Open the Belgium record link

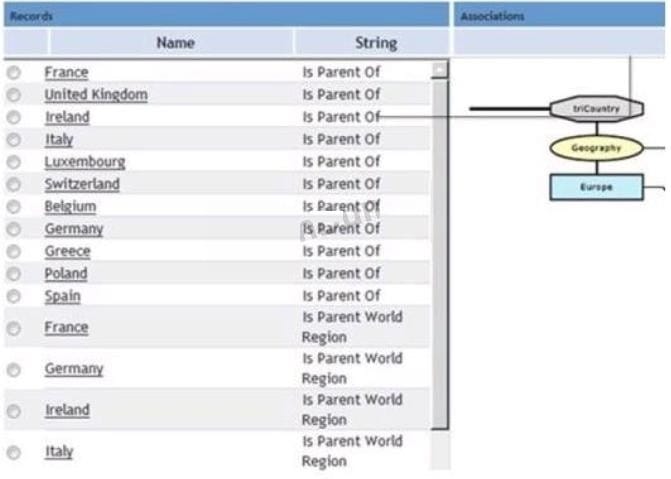pos(70,207)
